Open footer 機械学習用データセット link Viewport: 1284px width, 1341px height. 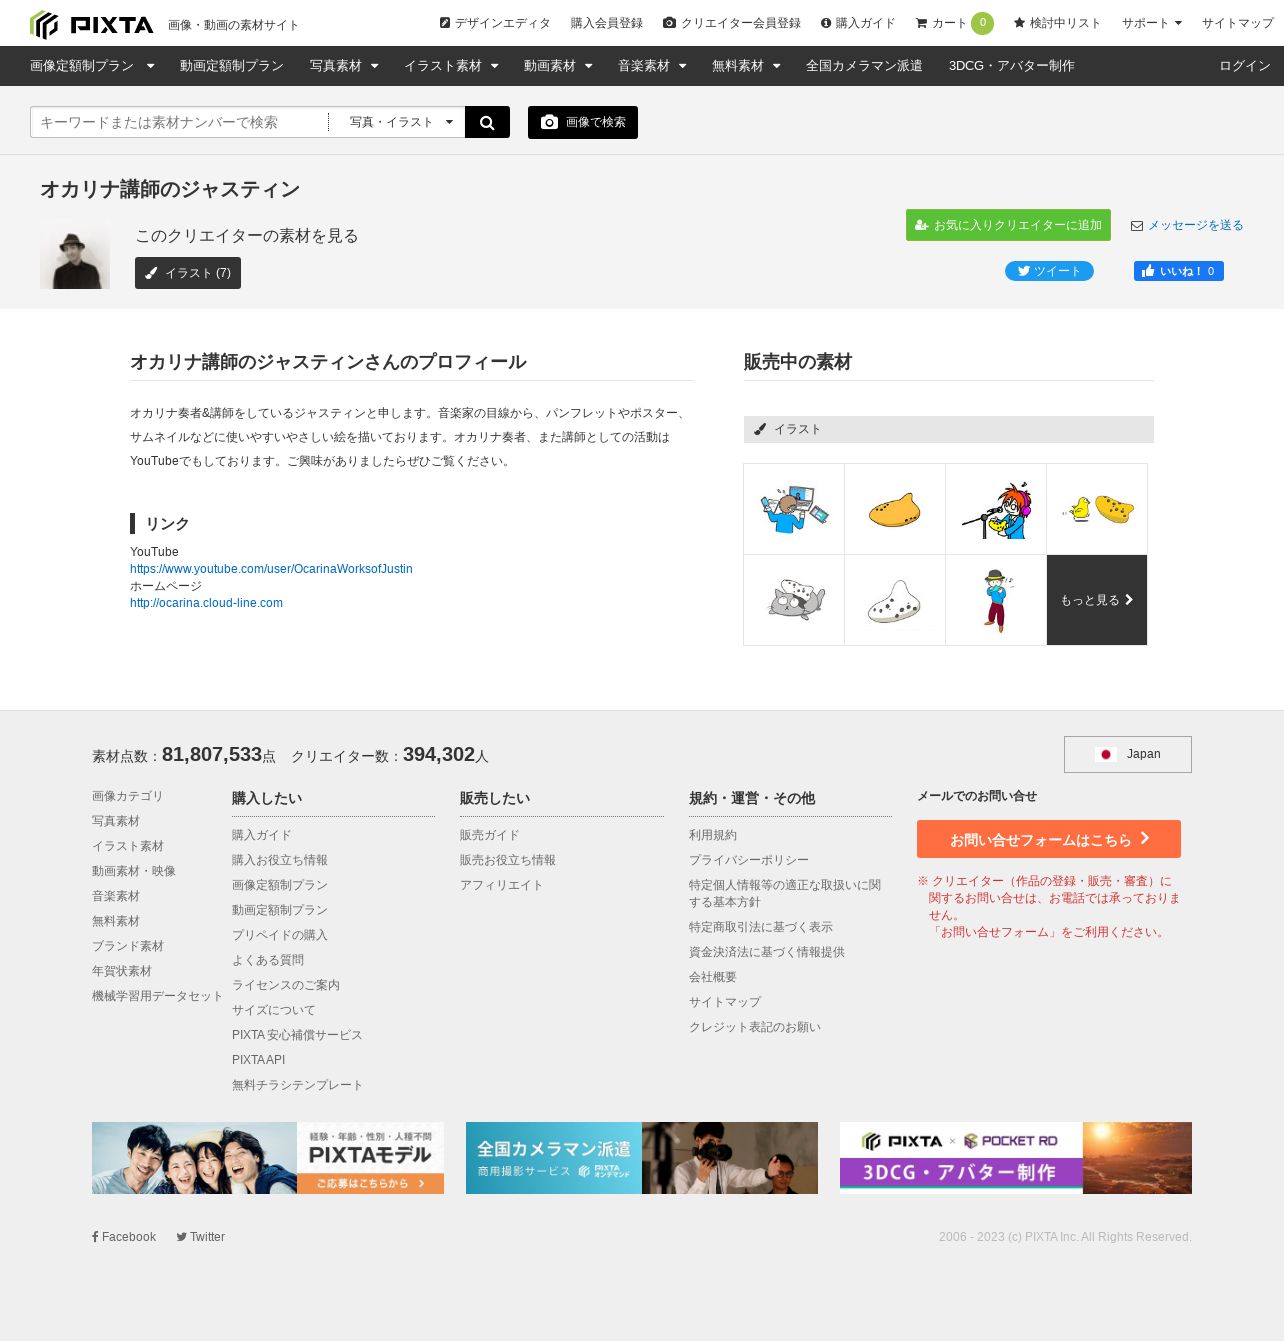158,996
